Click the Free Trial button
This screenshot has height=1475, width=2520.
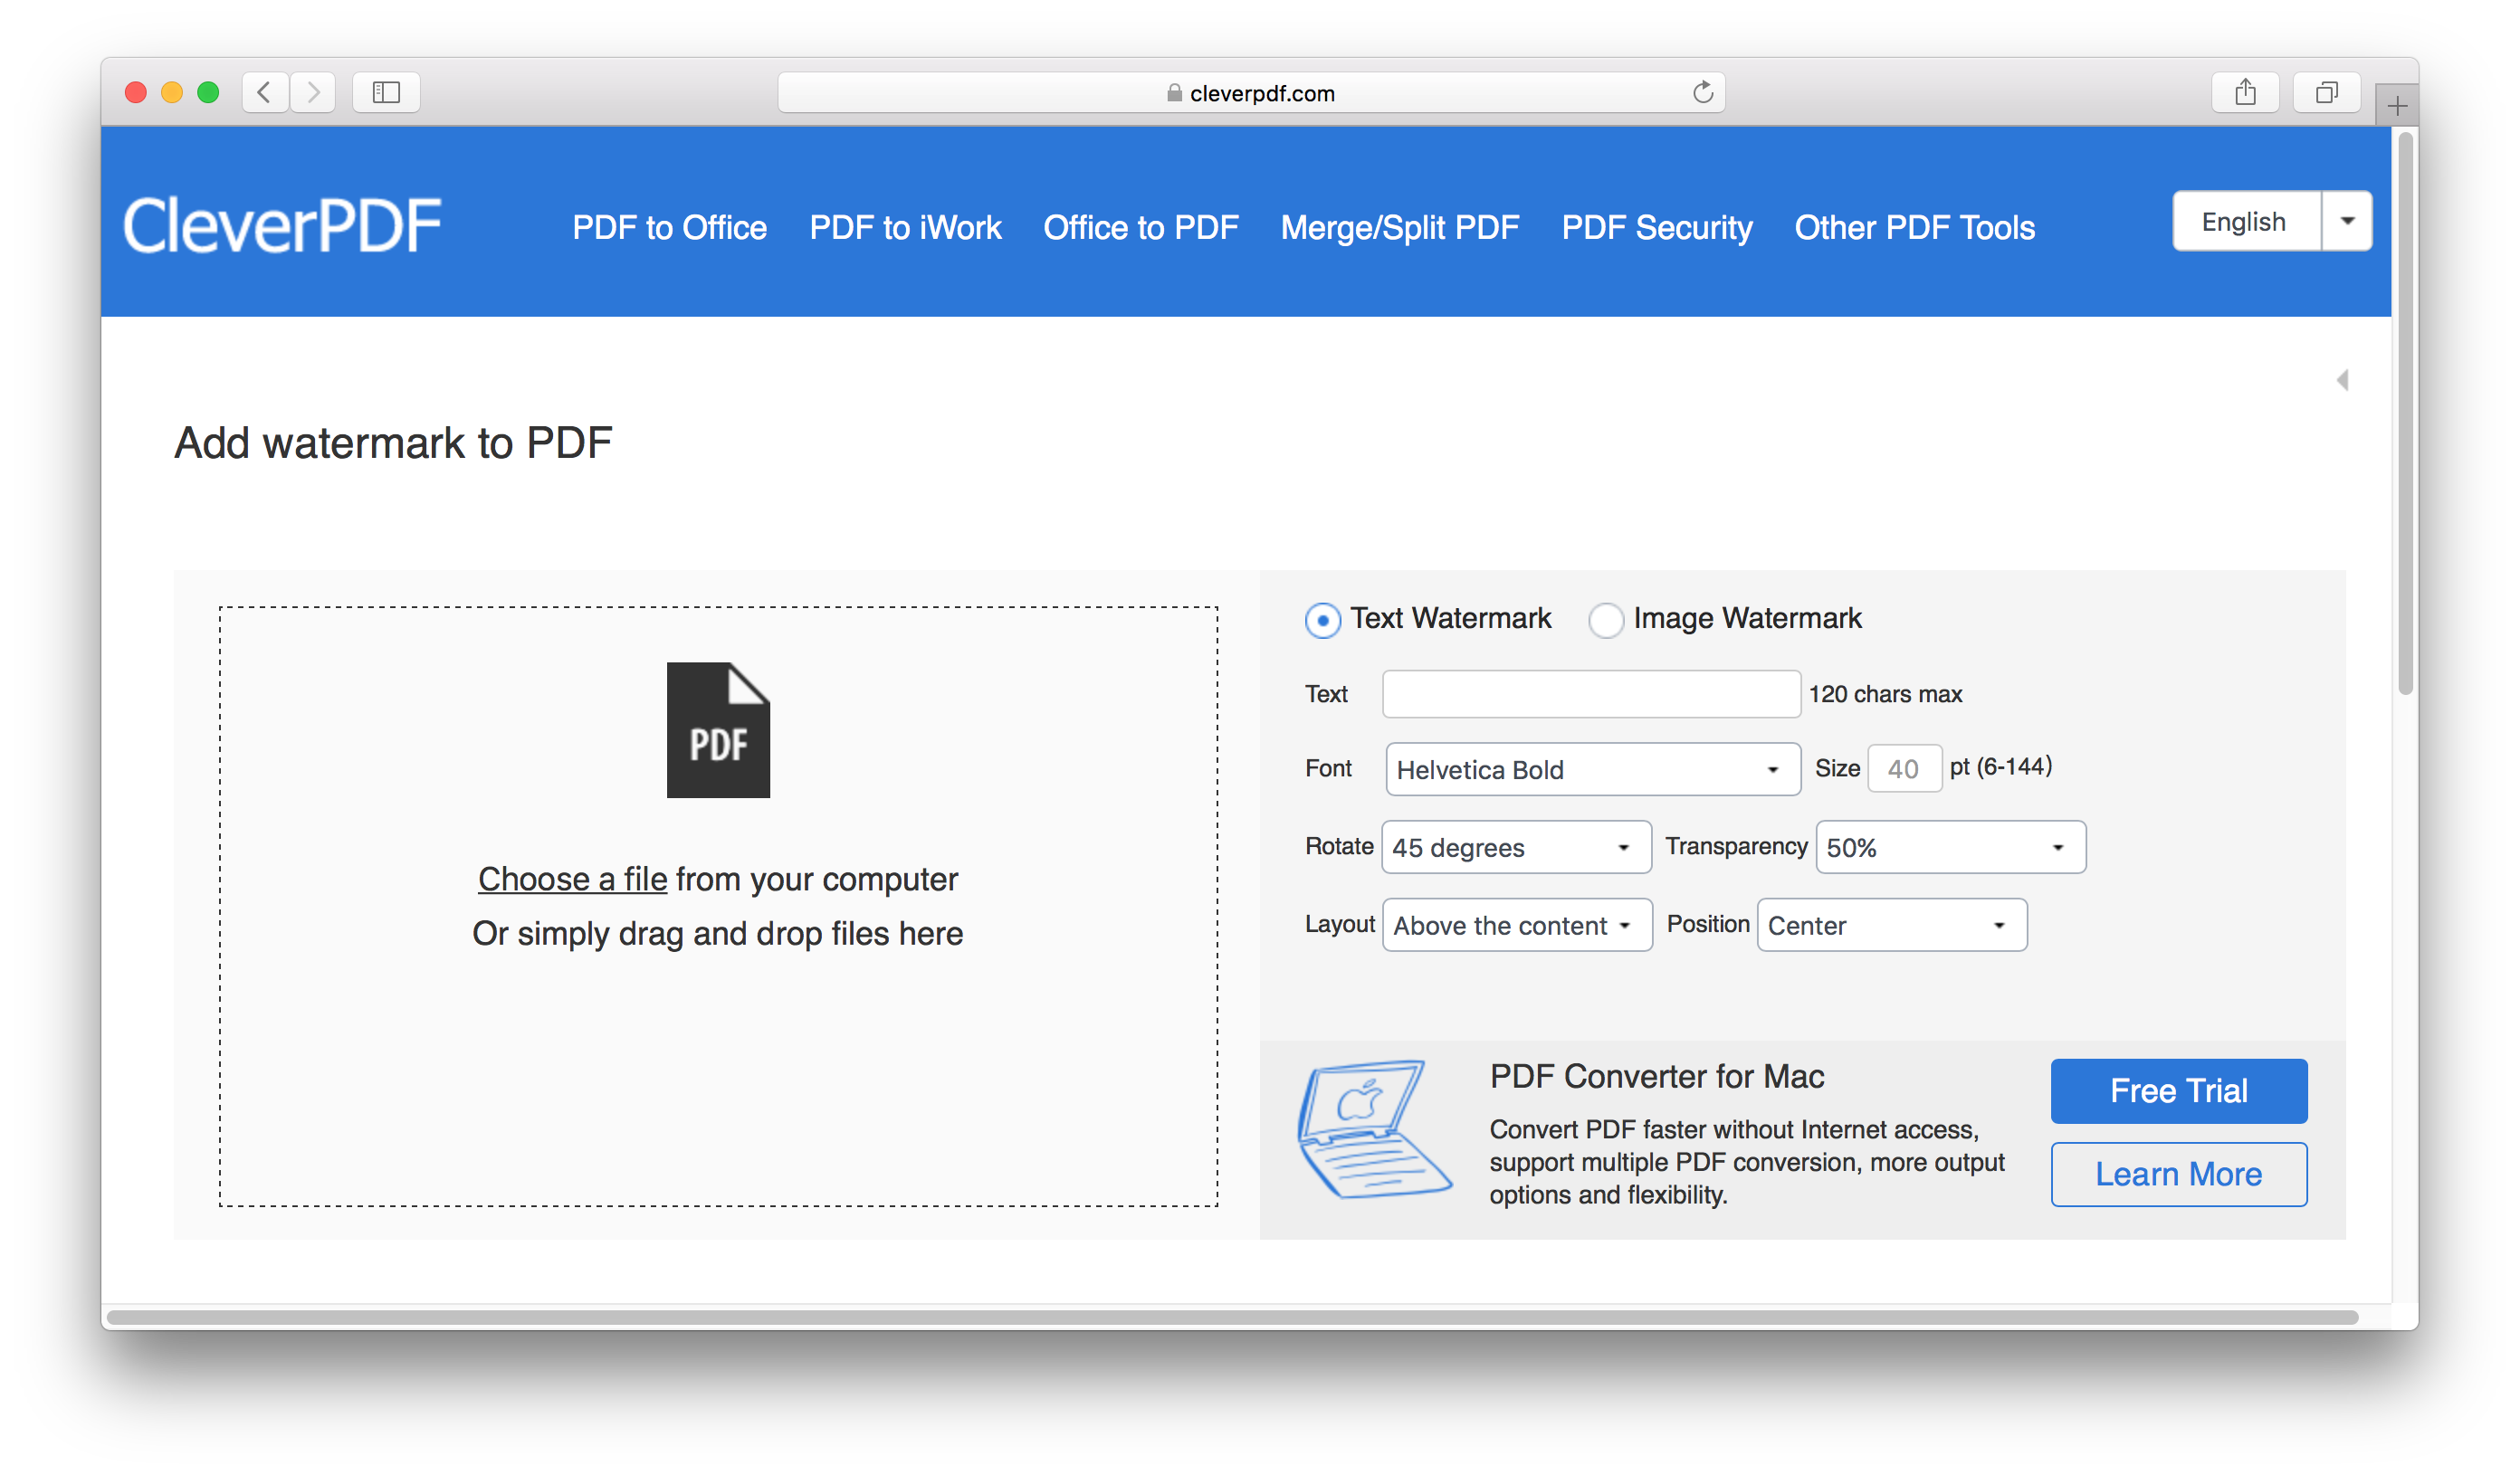[x=2178, y=1090]
